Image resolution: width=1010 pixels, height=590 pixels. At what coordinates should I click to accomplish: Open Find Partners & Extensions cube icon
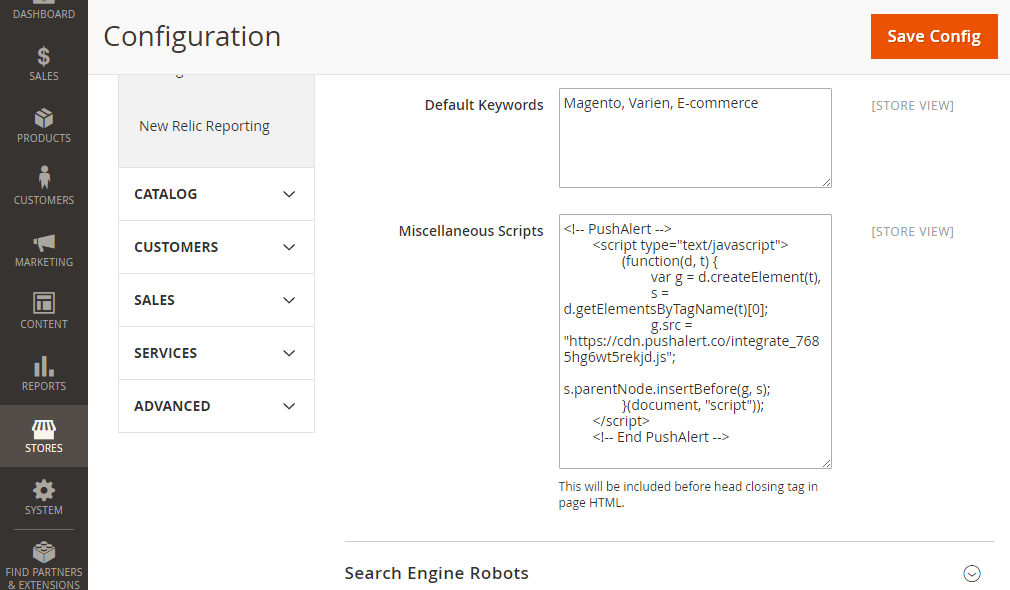[x=44, y=552]
